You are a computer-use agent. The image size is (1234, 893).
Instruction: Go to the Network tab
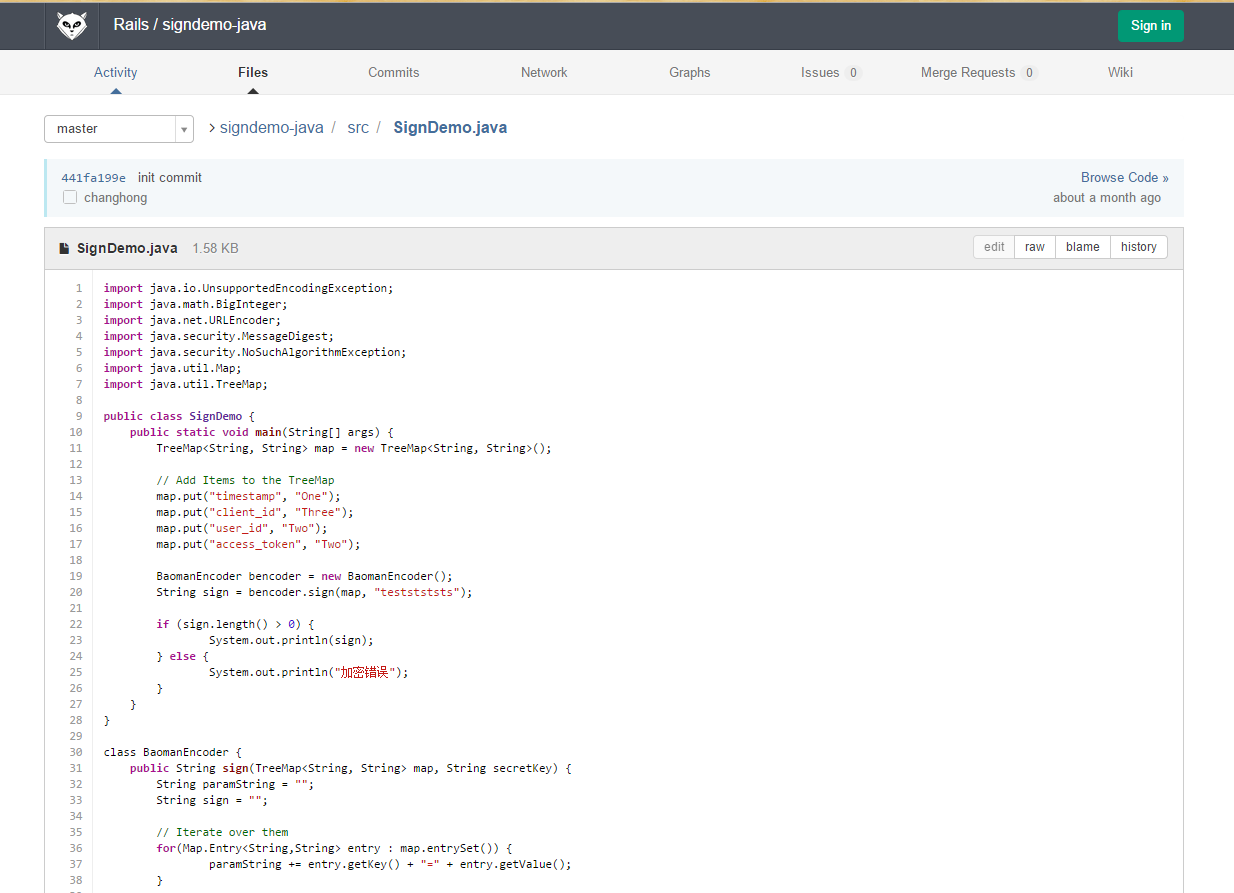544,72
